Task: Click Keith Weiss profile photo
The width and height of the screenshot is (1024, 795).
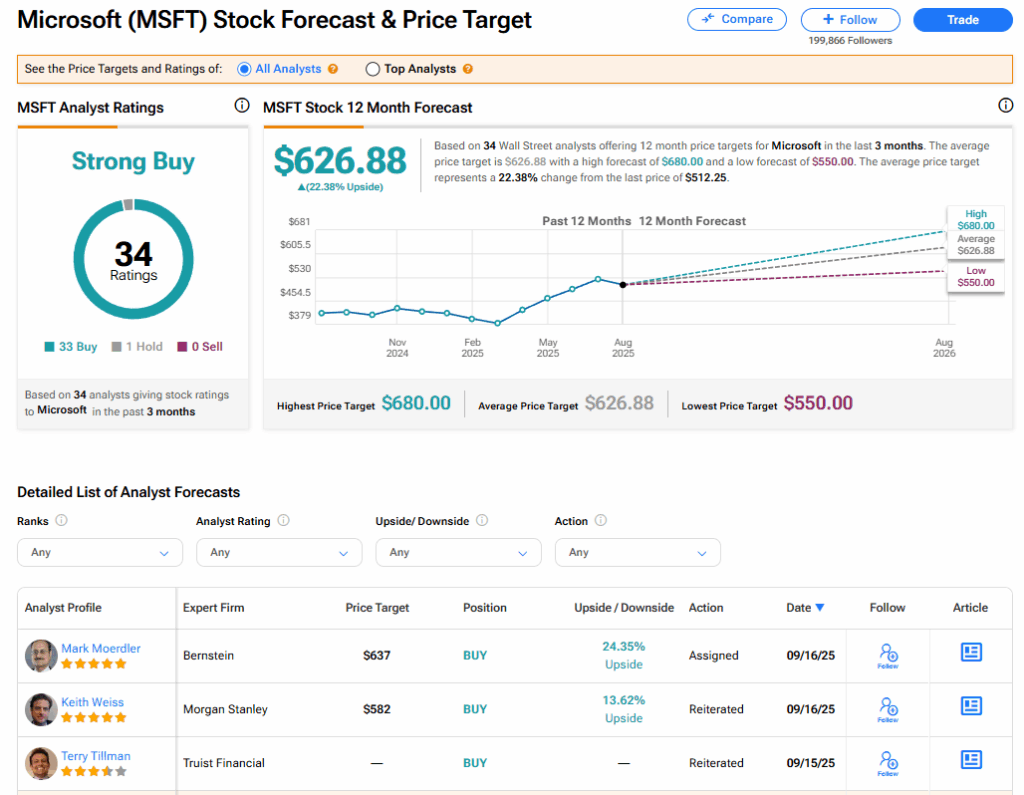Action: coord(41,709)
